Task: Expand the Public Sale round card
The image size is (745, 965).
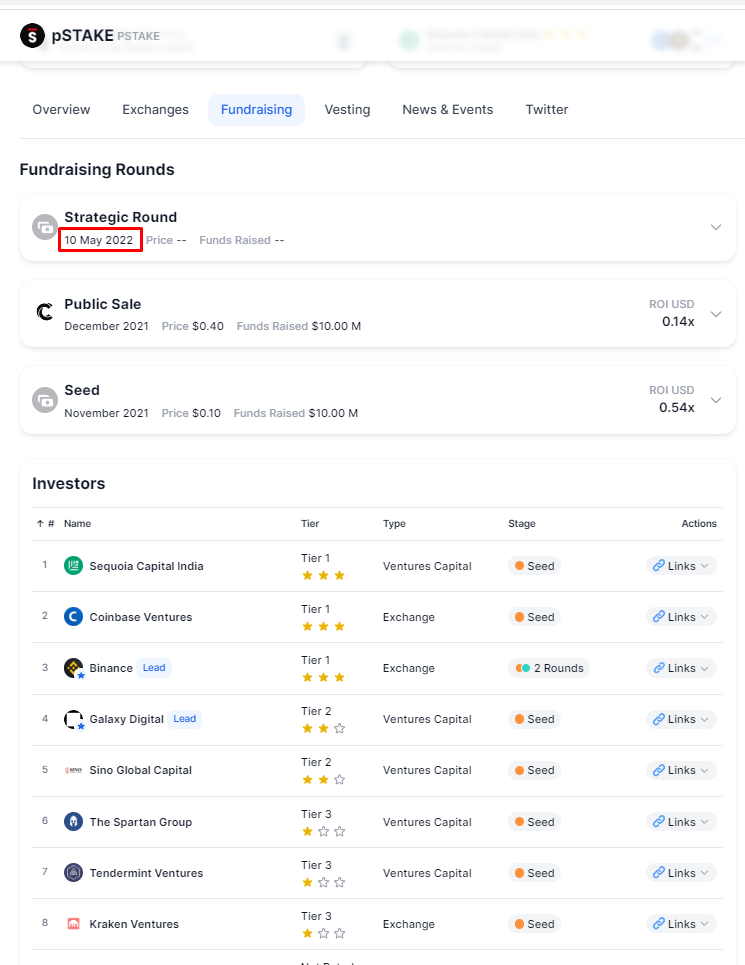Action: click(x=715, y=314)
